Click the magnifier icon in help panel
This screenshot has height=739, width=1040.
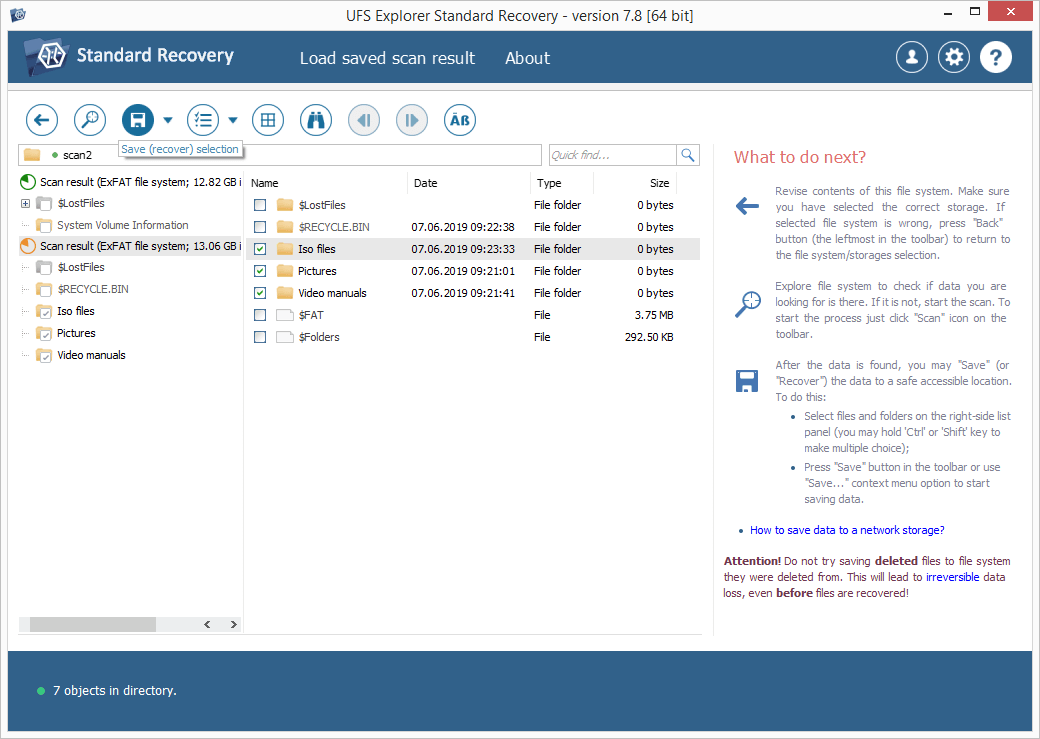click(x=748, y=304)
